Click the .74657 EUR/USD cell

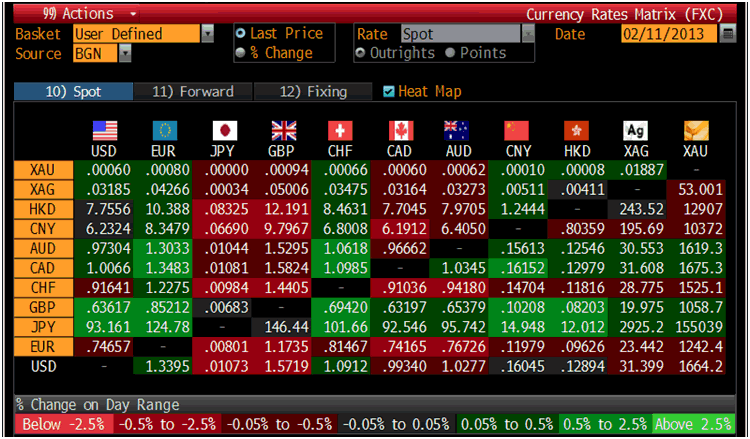[x=103, y=346]
